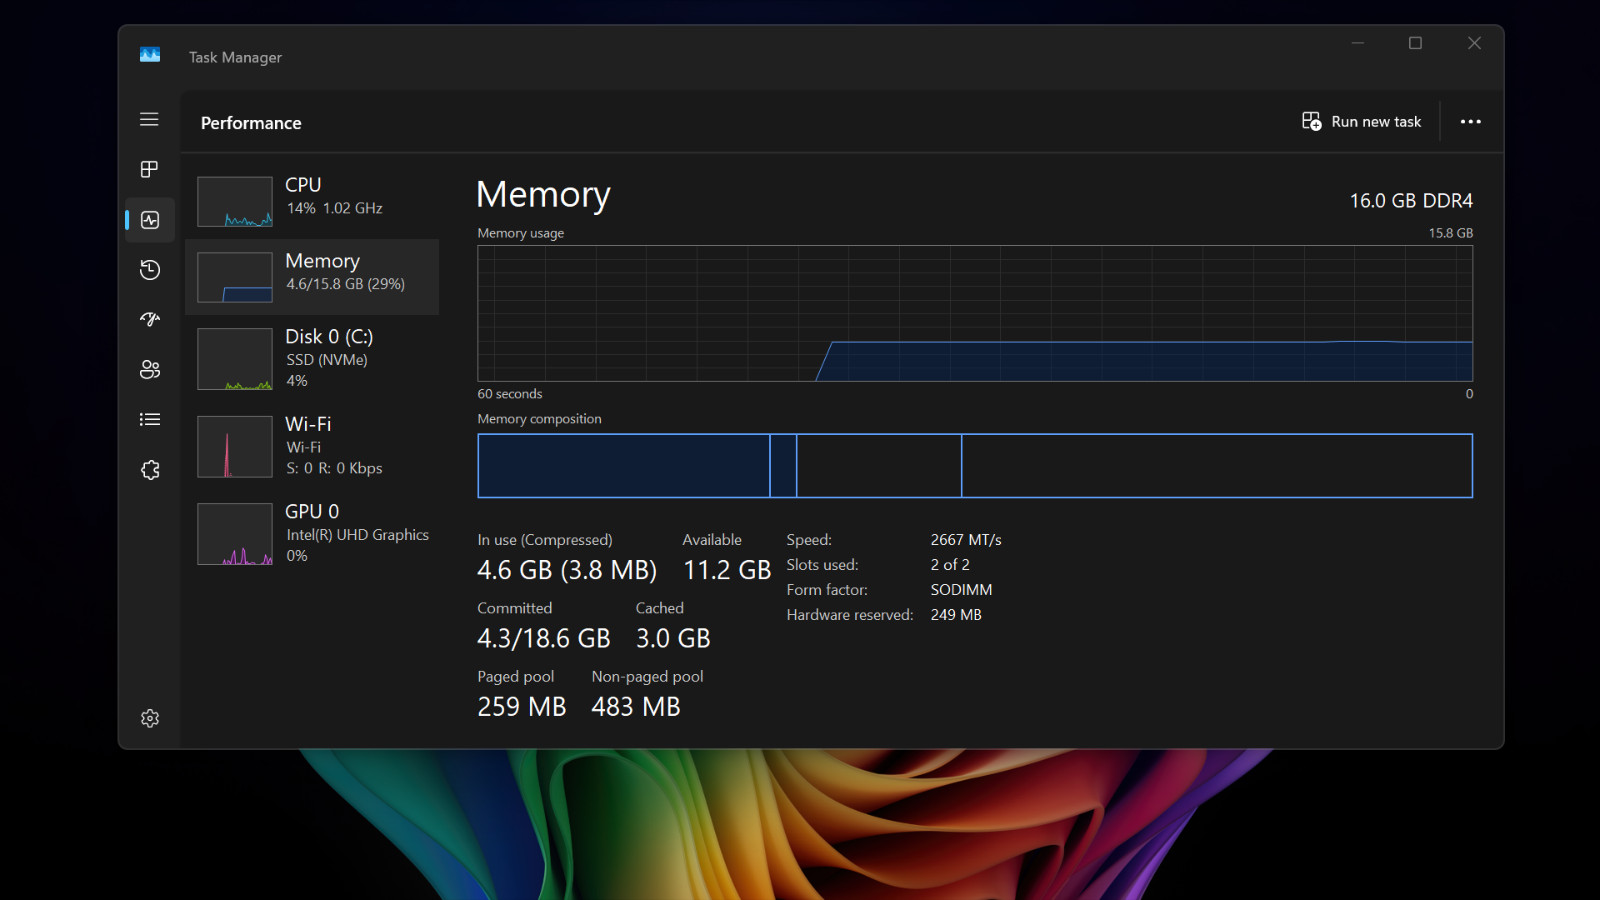
Task: Expand the three-dots more options menu
Action: 1470,122
